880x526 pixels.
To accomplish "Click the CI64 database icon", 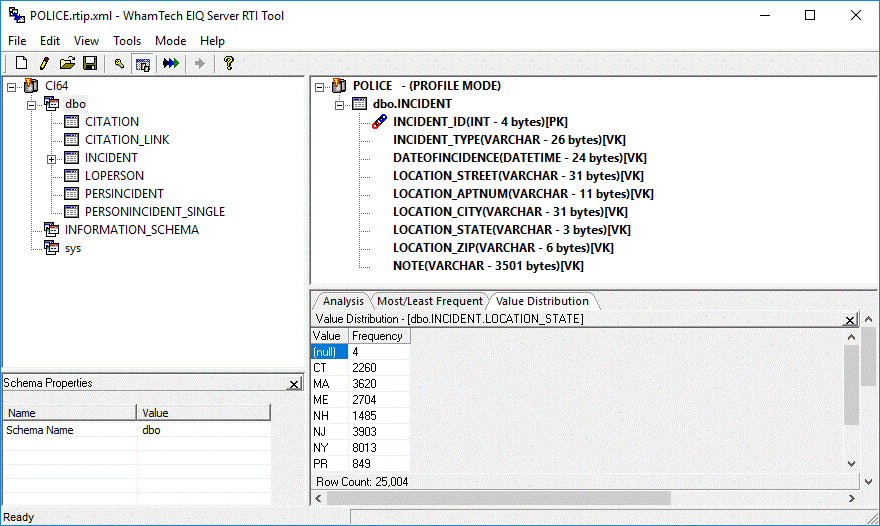I will pyautogui.click(x=31, y=86).
